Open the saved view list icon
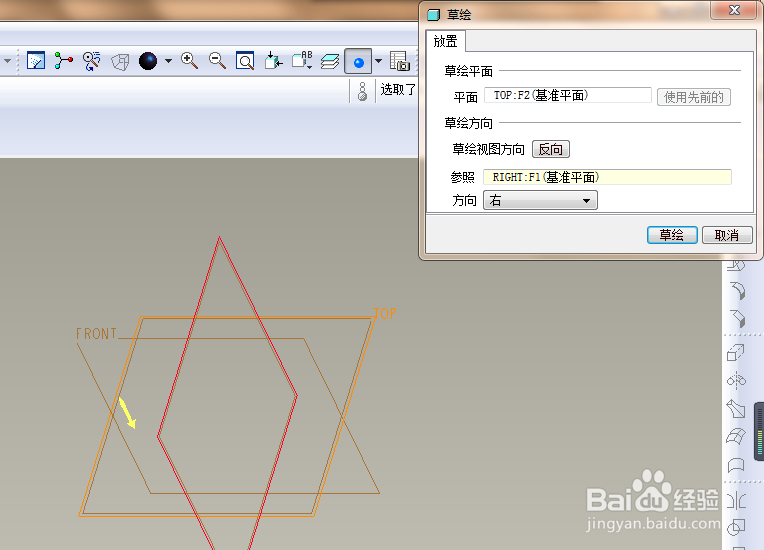The image size is (764, 550). pos(302,61)
